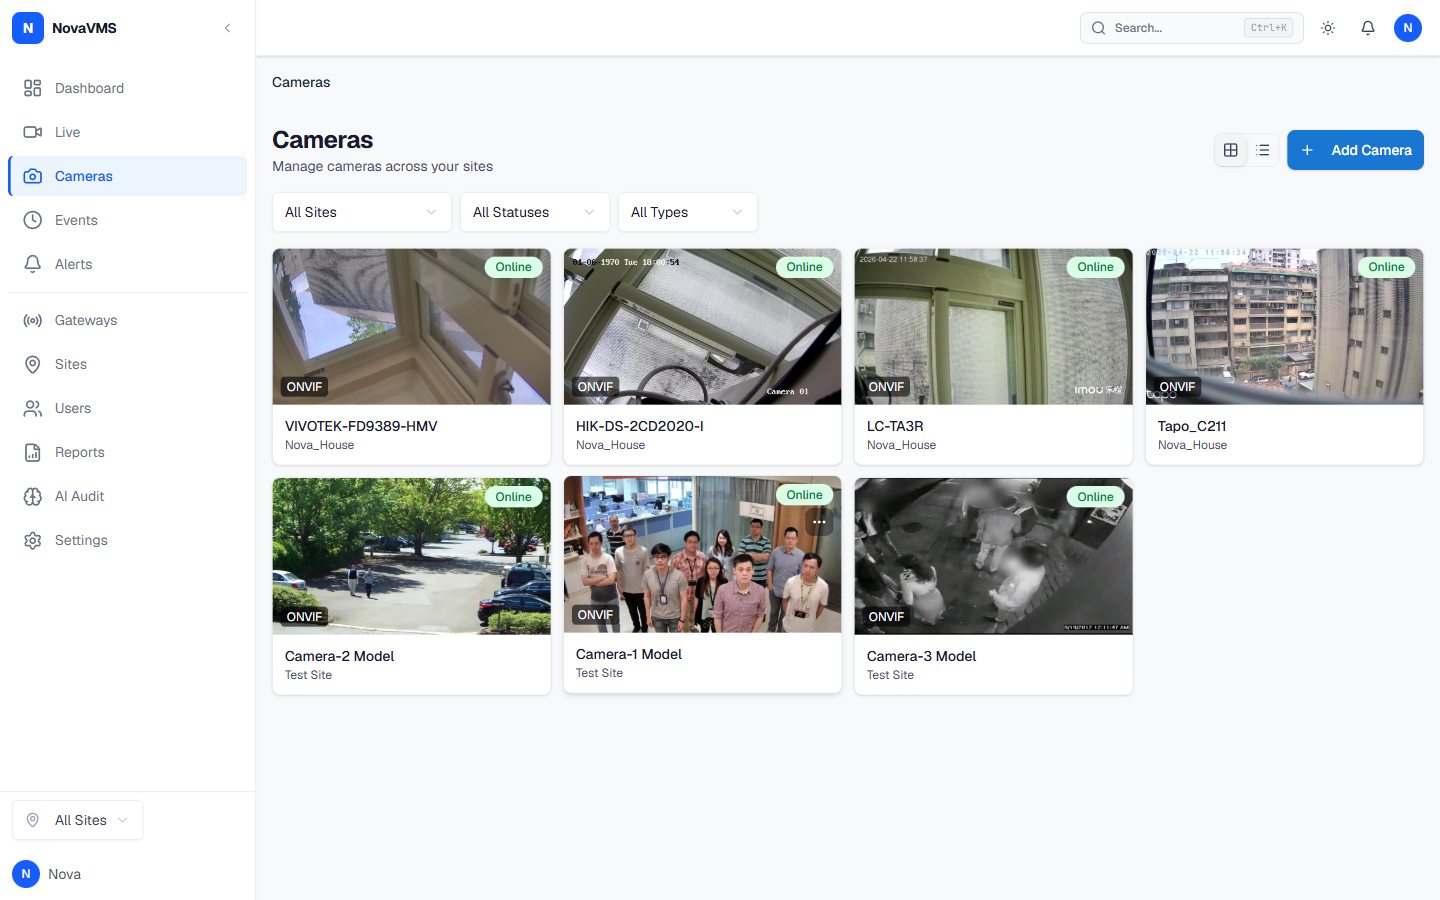
Task: Open the three-dot menu on Camera-1 Model
Action: pos(819,522)
